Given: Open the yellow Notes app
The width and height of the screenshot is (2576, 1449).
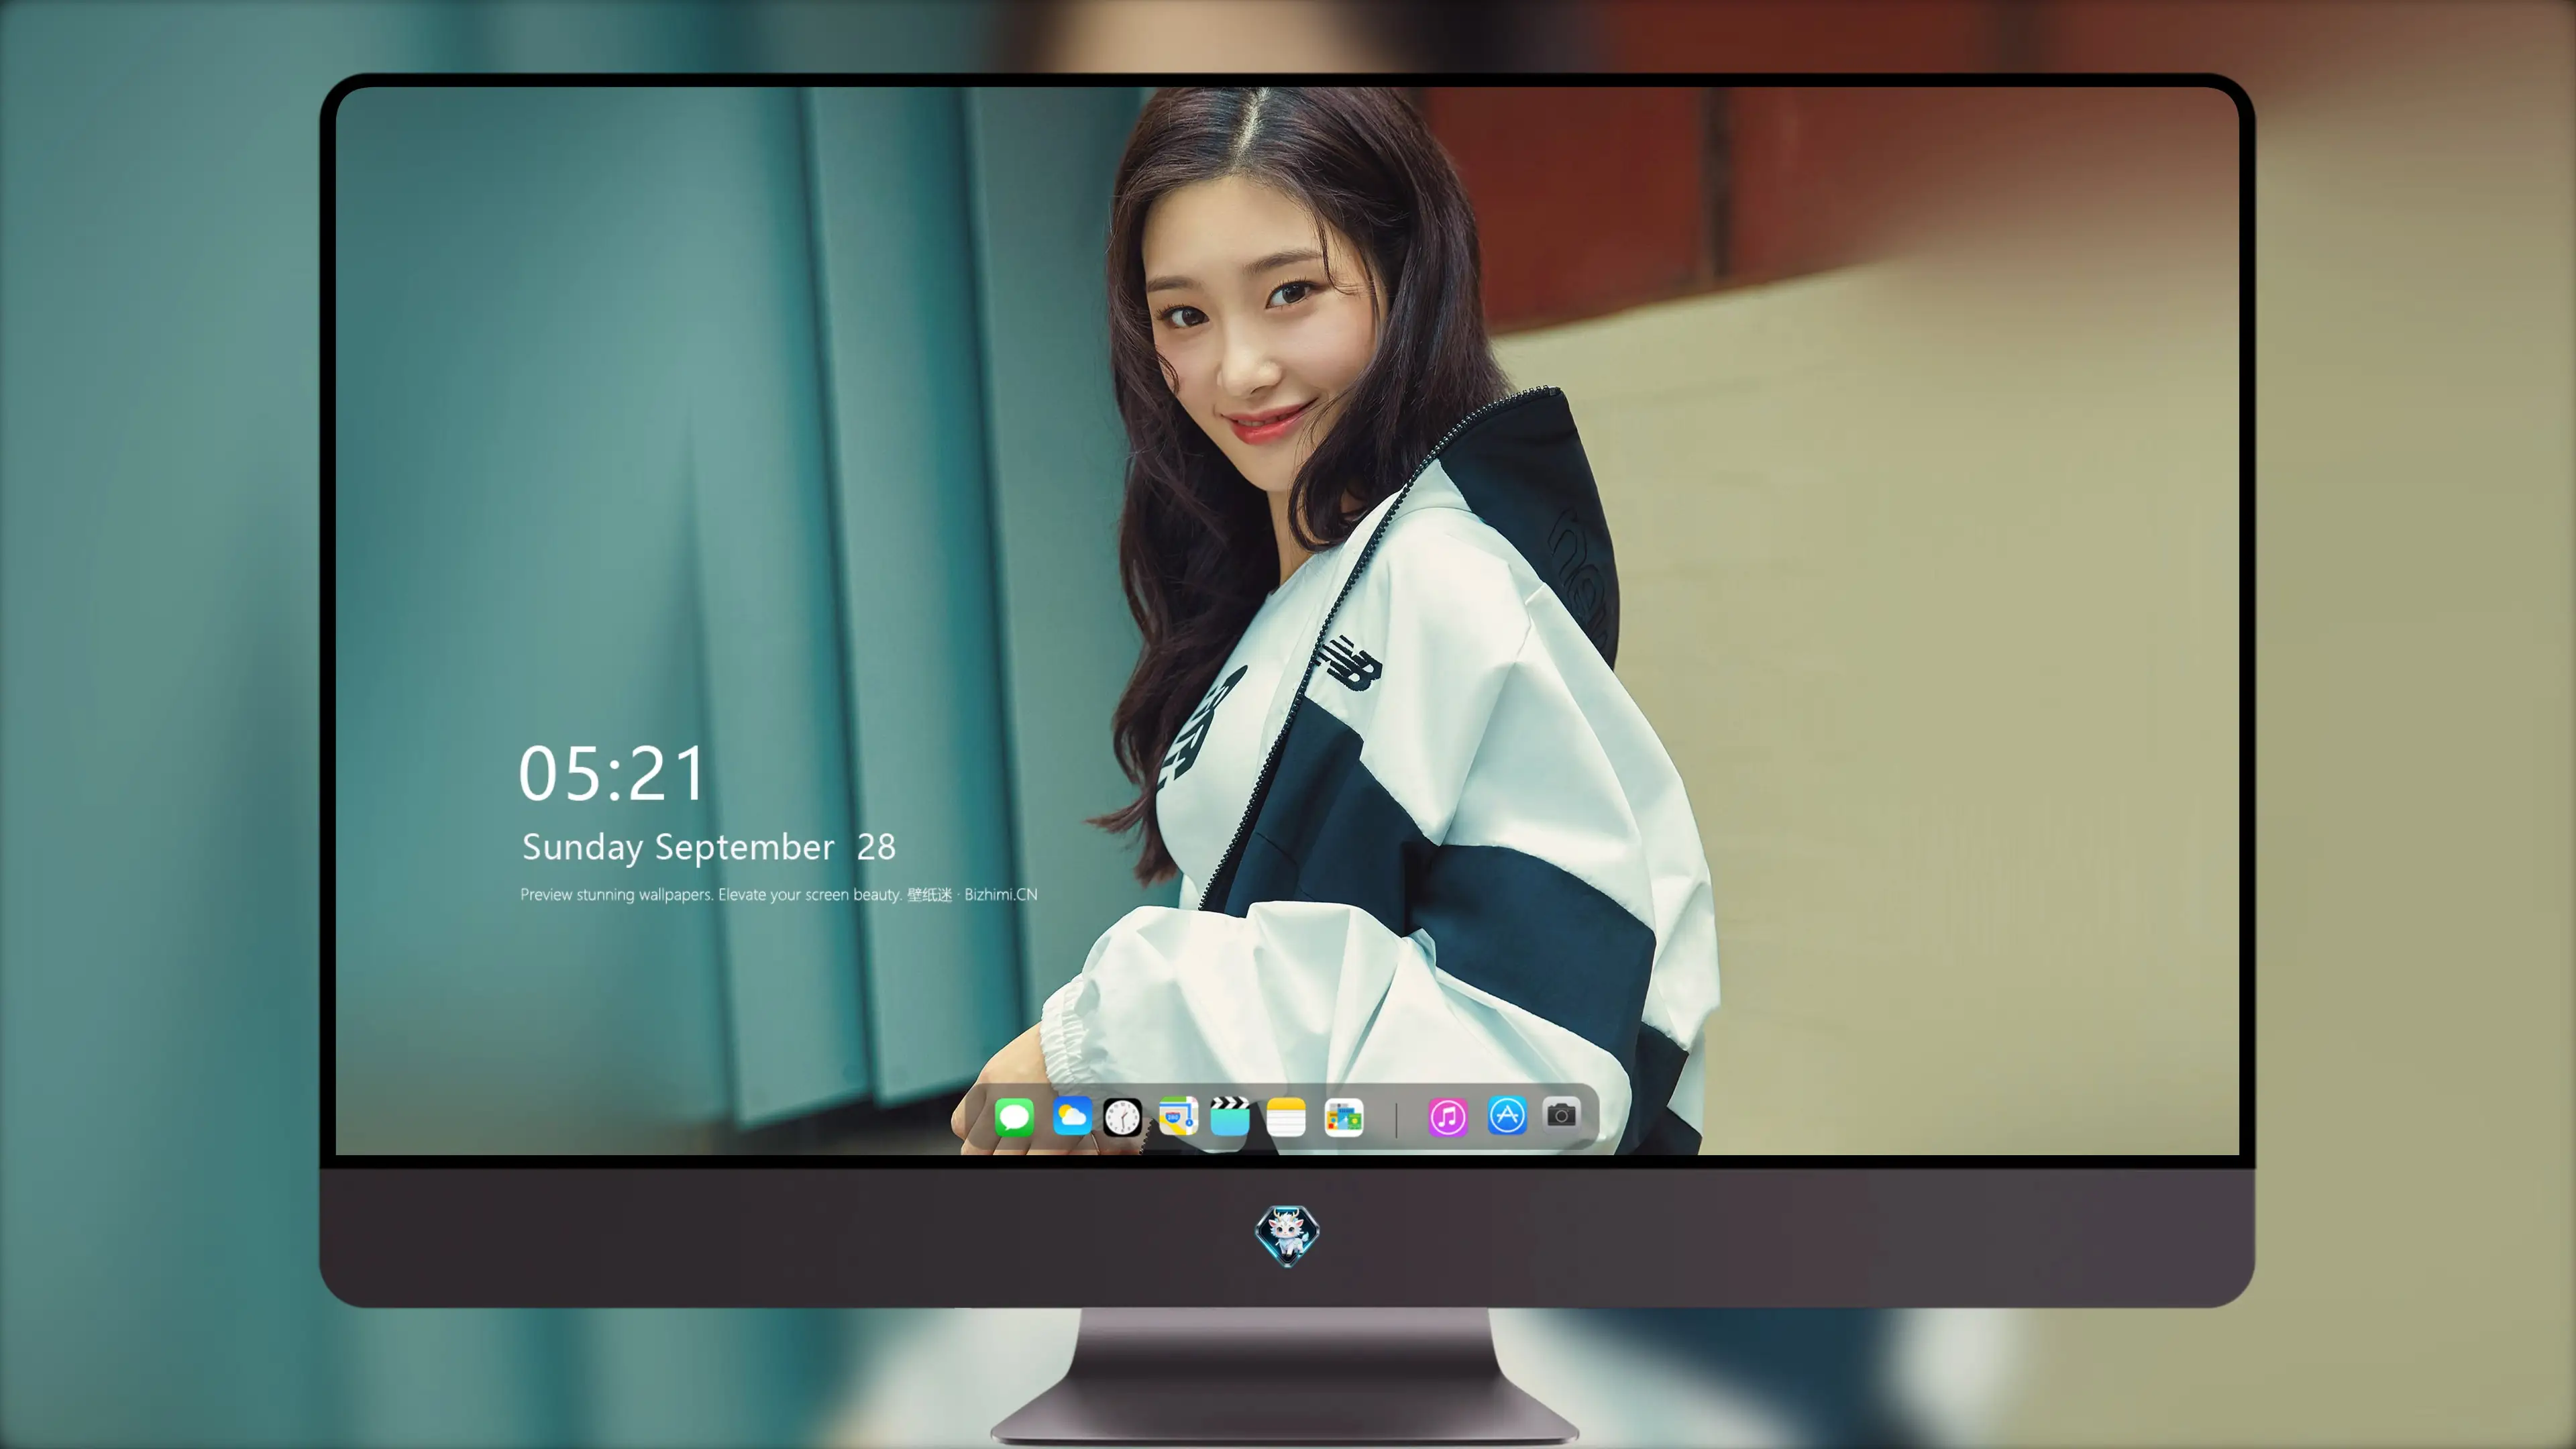Looking at the screenshot, I should pos(1286,1116).
